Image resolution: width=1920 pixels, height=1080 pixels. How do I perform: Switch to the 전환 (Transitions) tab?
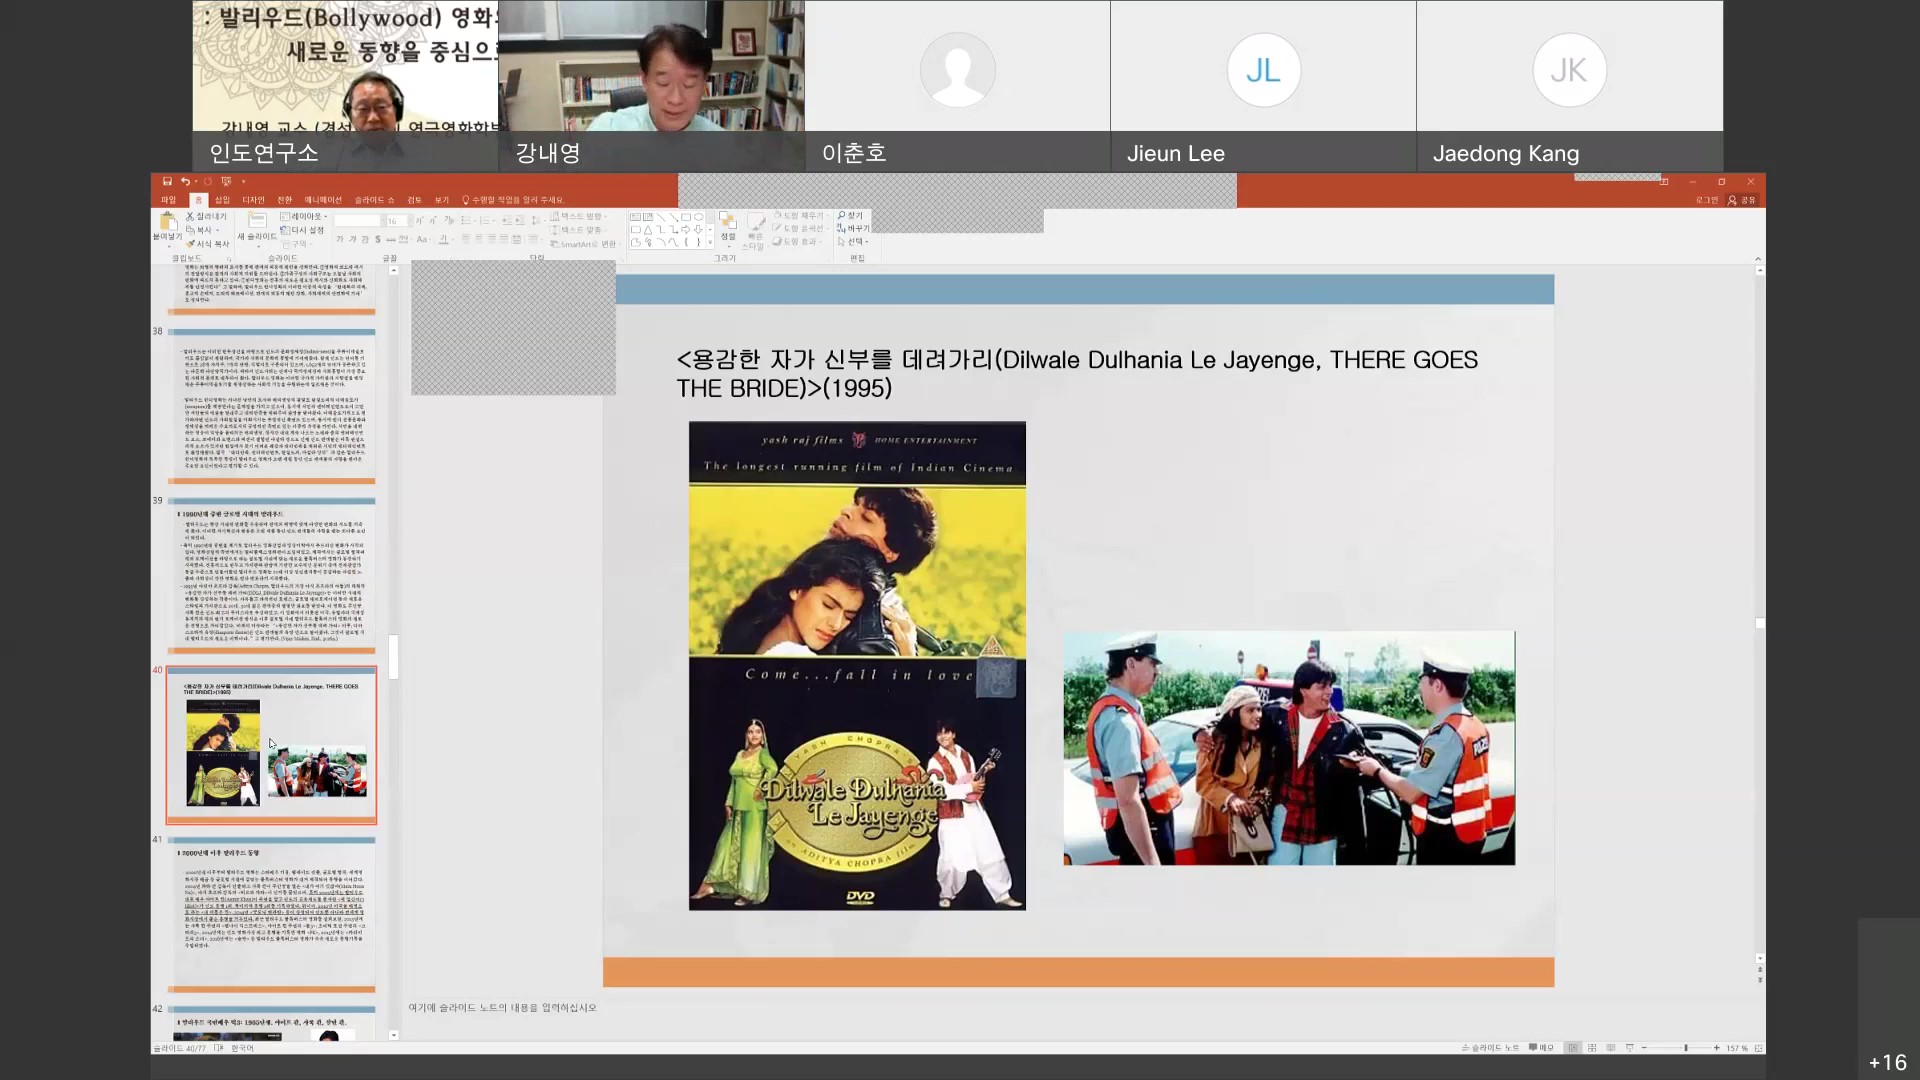pyautogui.click(x=284, y=200)
